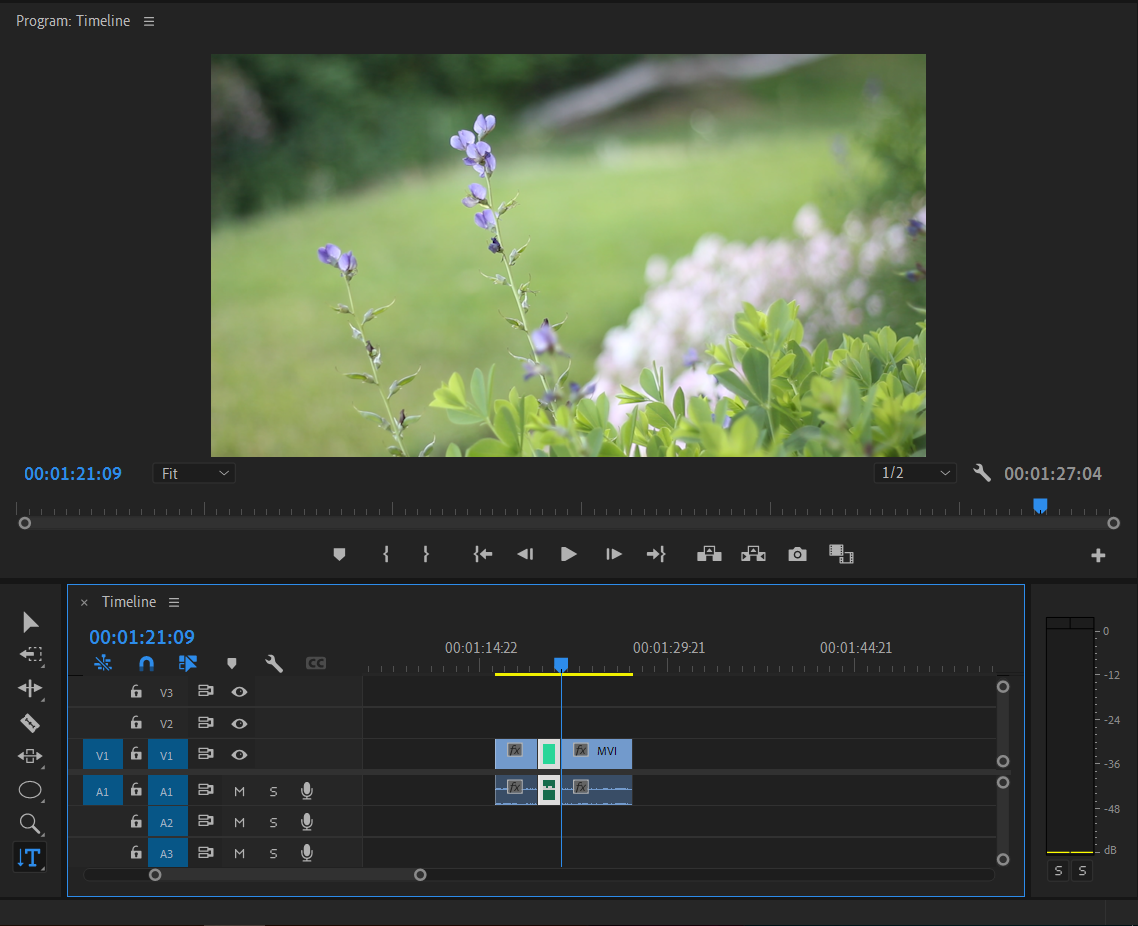Viewport: 1138px width, 926px height.
Task: Hide the V1 track output eye
Action: (239, 755)
